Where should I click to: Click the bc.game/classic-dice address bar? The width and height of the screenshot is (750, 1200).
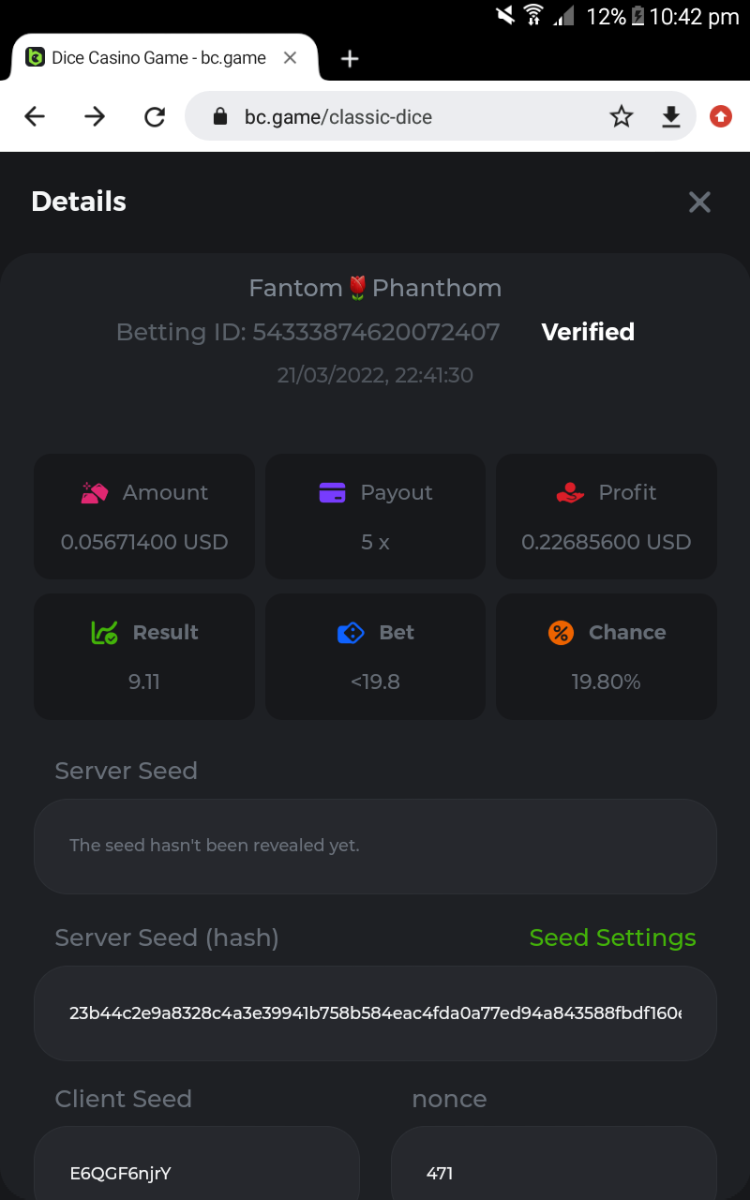pos(400,117)
